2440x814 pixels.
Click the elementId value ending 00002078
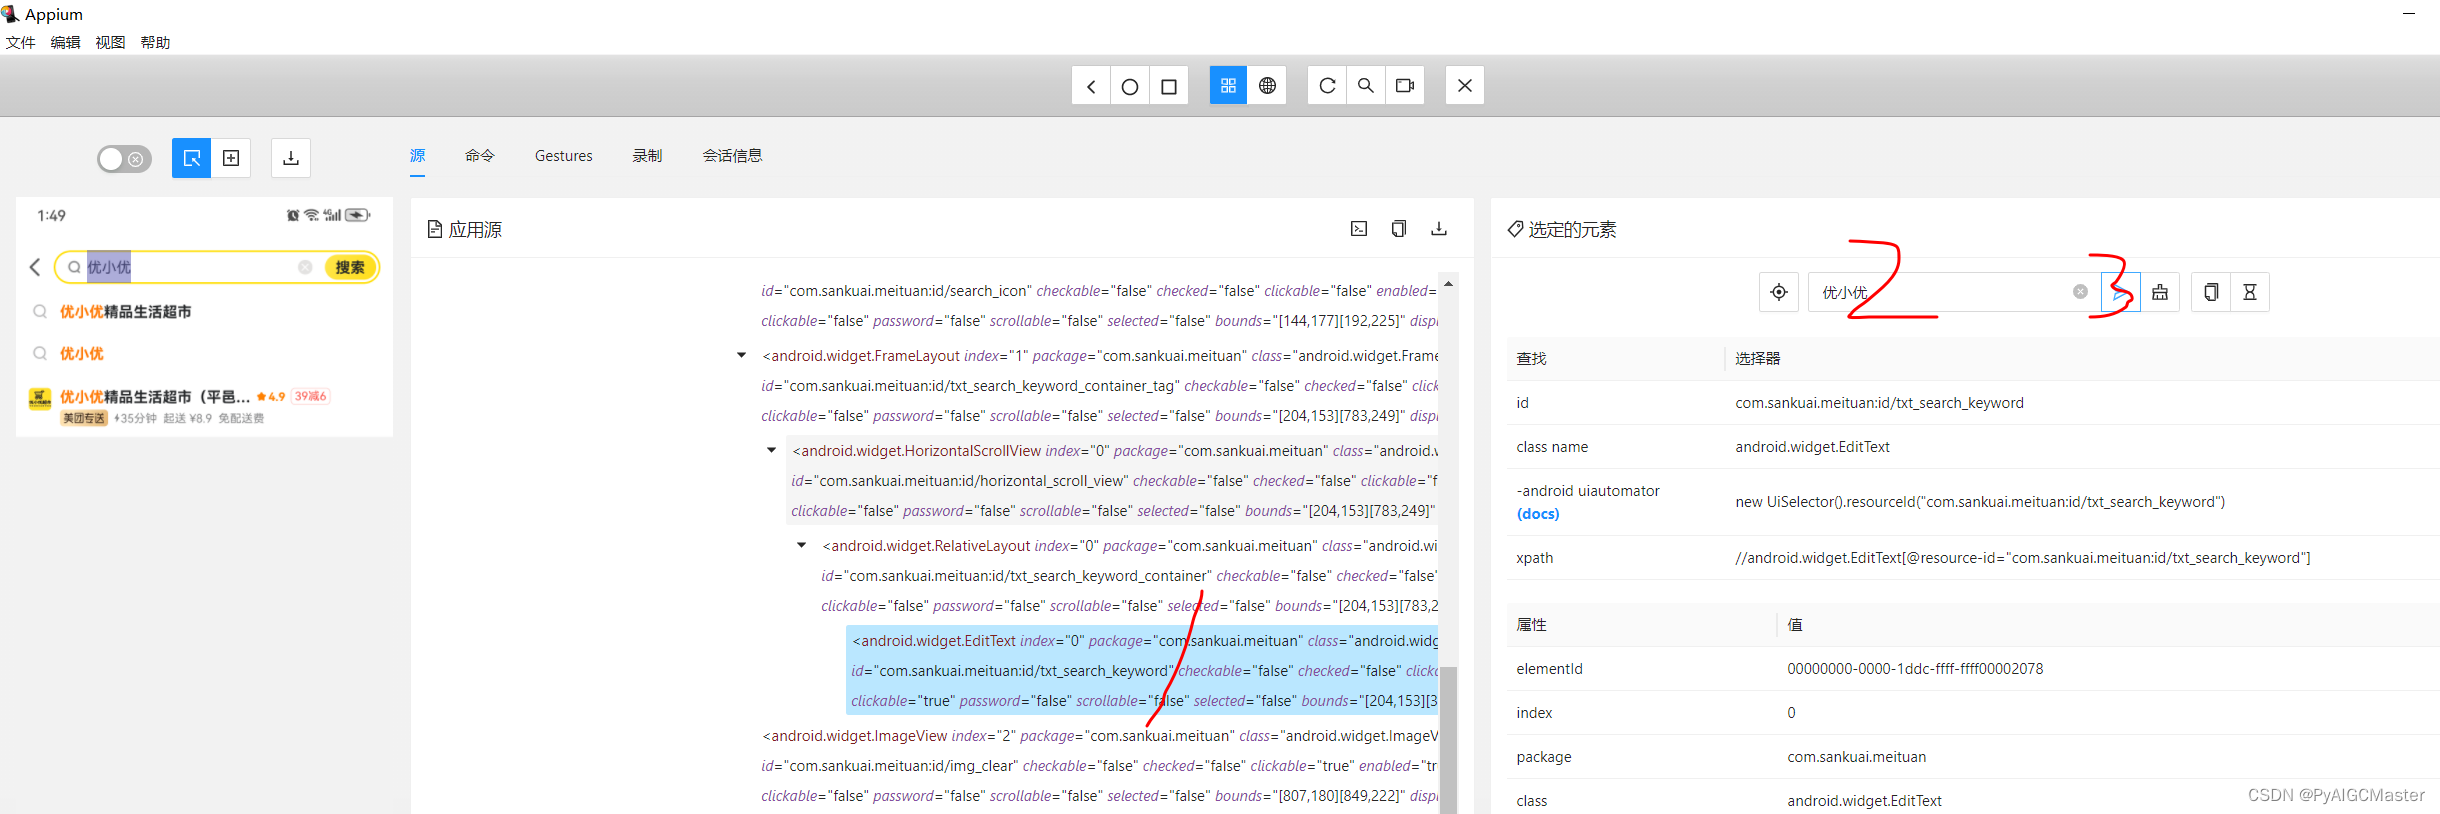1915,669
